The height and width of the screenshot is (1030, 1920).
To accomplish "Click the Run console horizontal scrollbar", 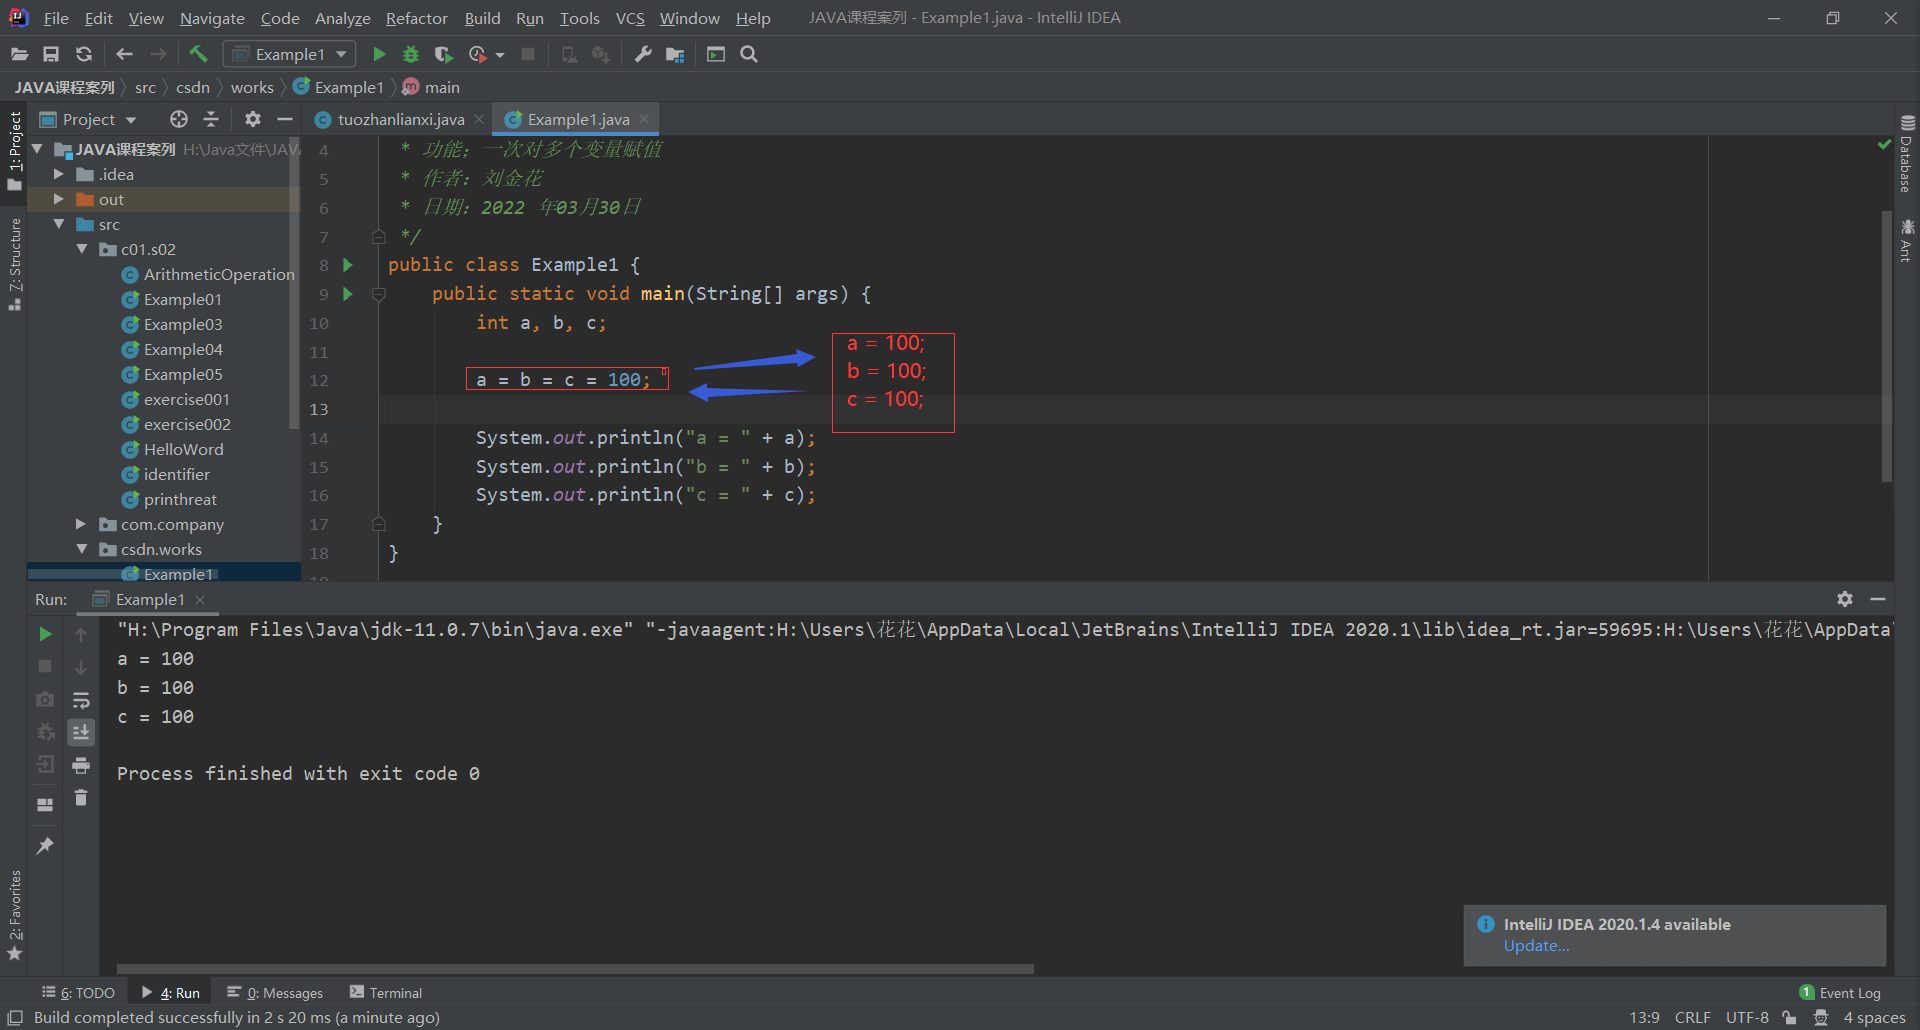I will point(575,969).
